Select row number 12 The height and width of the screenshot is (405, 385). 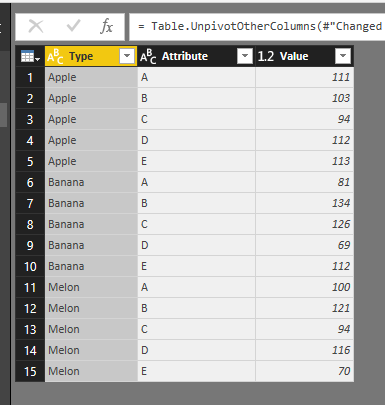coord(30,308)
